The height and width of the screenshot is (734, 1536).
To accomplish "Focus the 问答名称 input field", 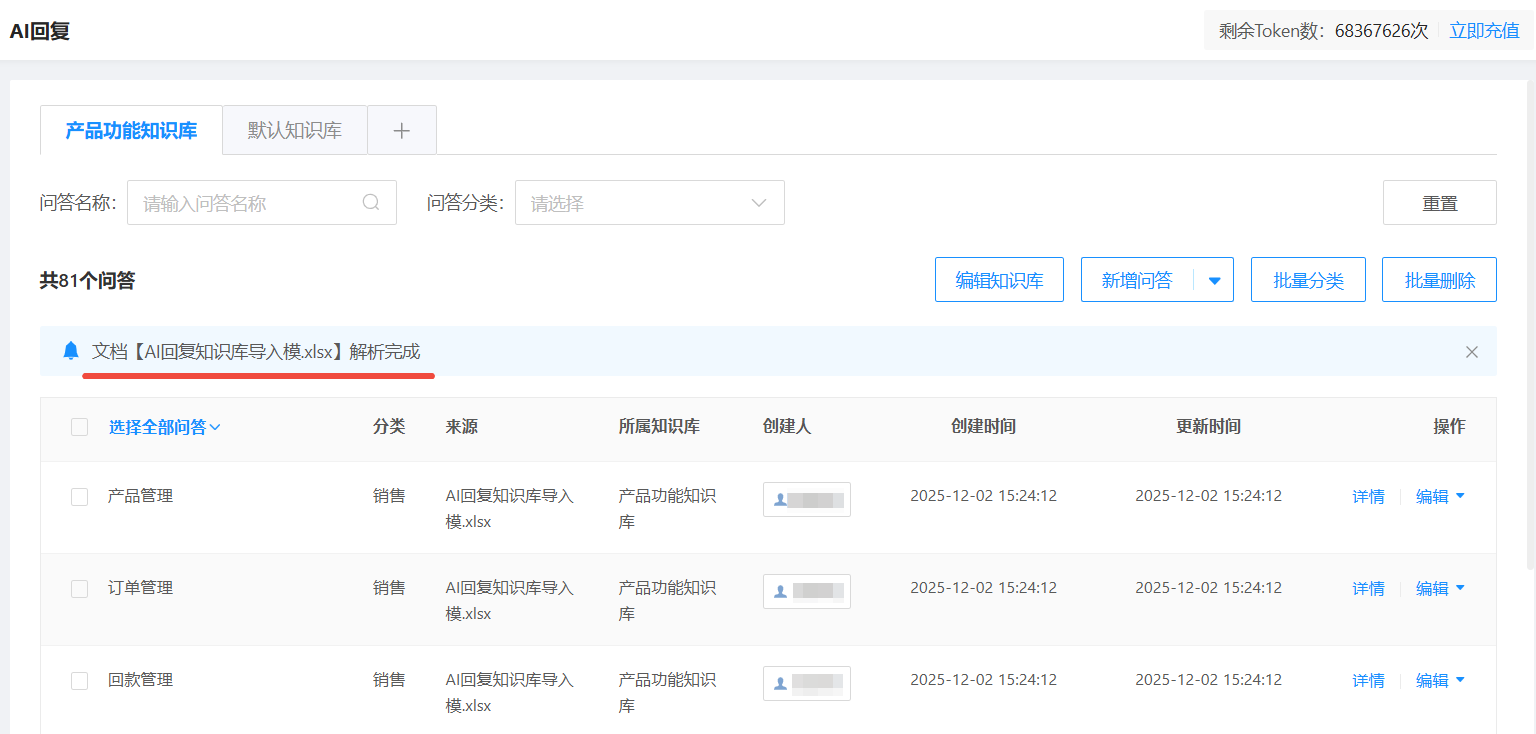I will (x=245, y=203).
